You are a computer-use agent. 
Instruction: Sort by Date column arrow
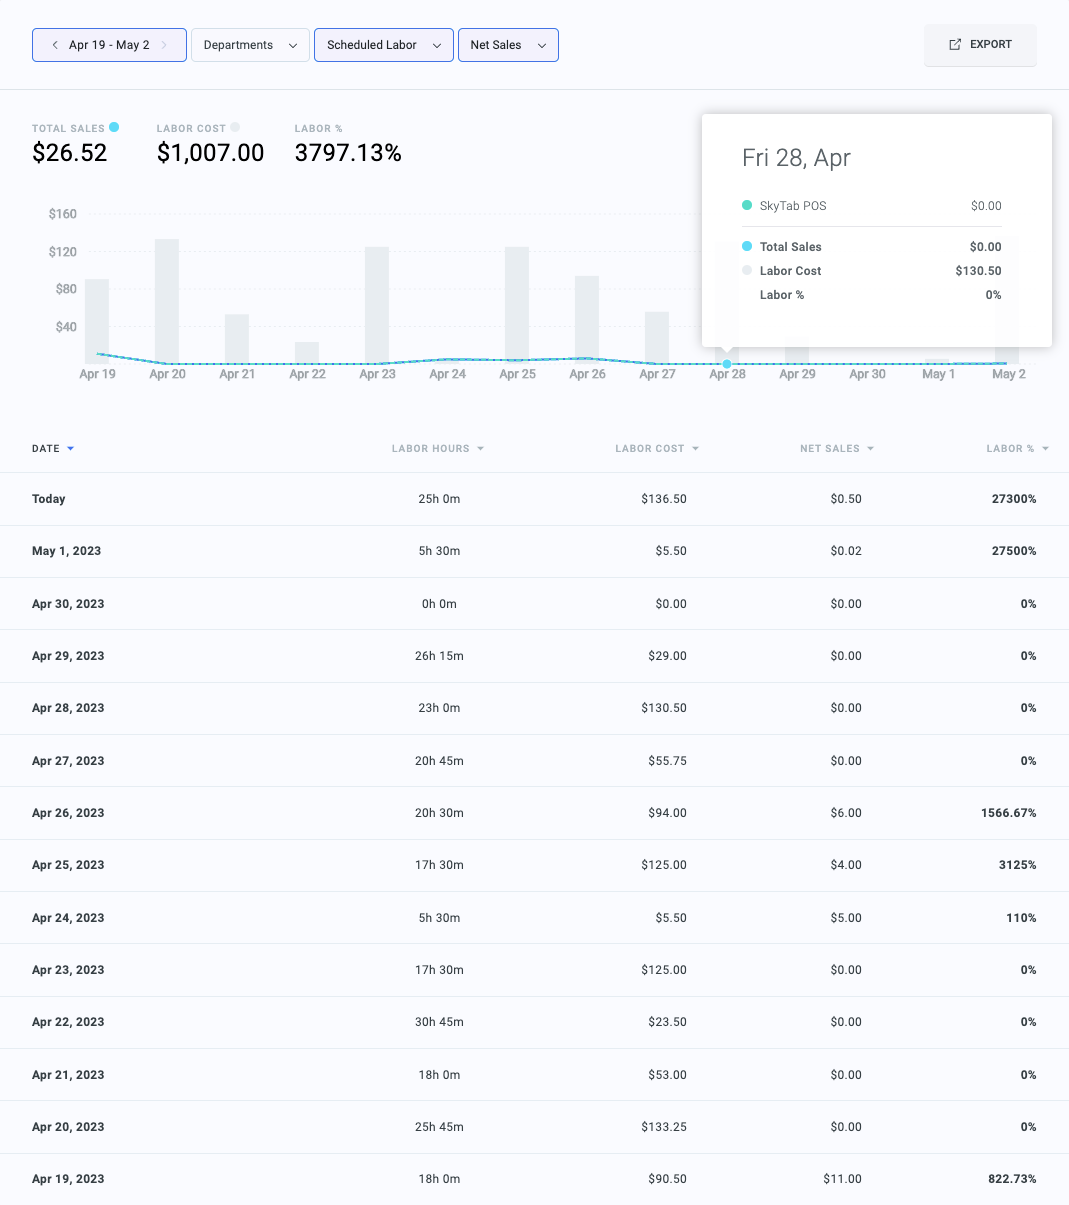[71, 449]
